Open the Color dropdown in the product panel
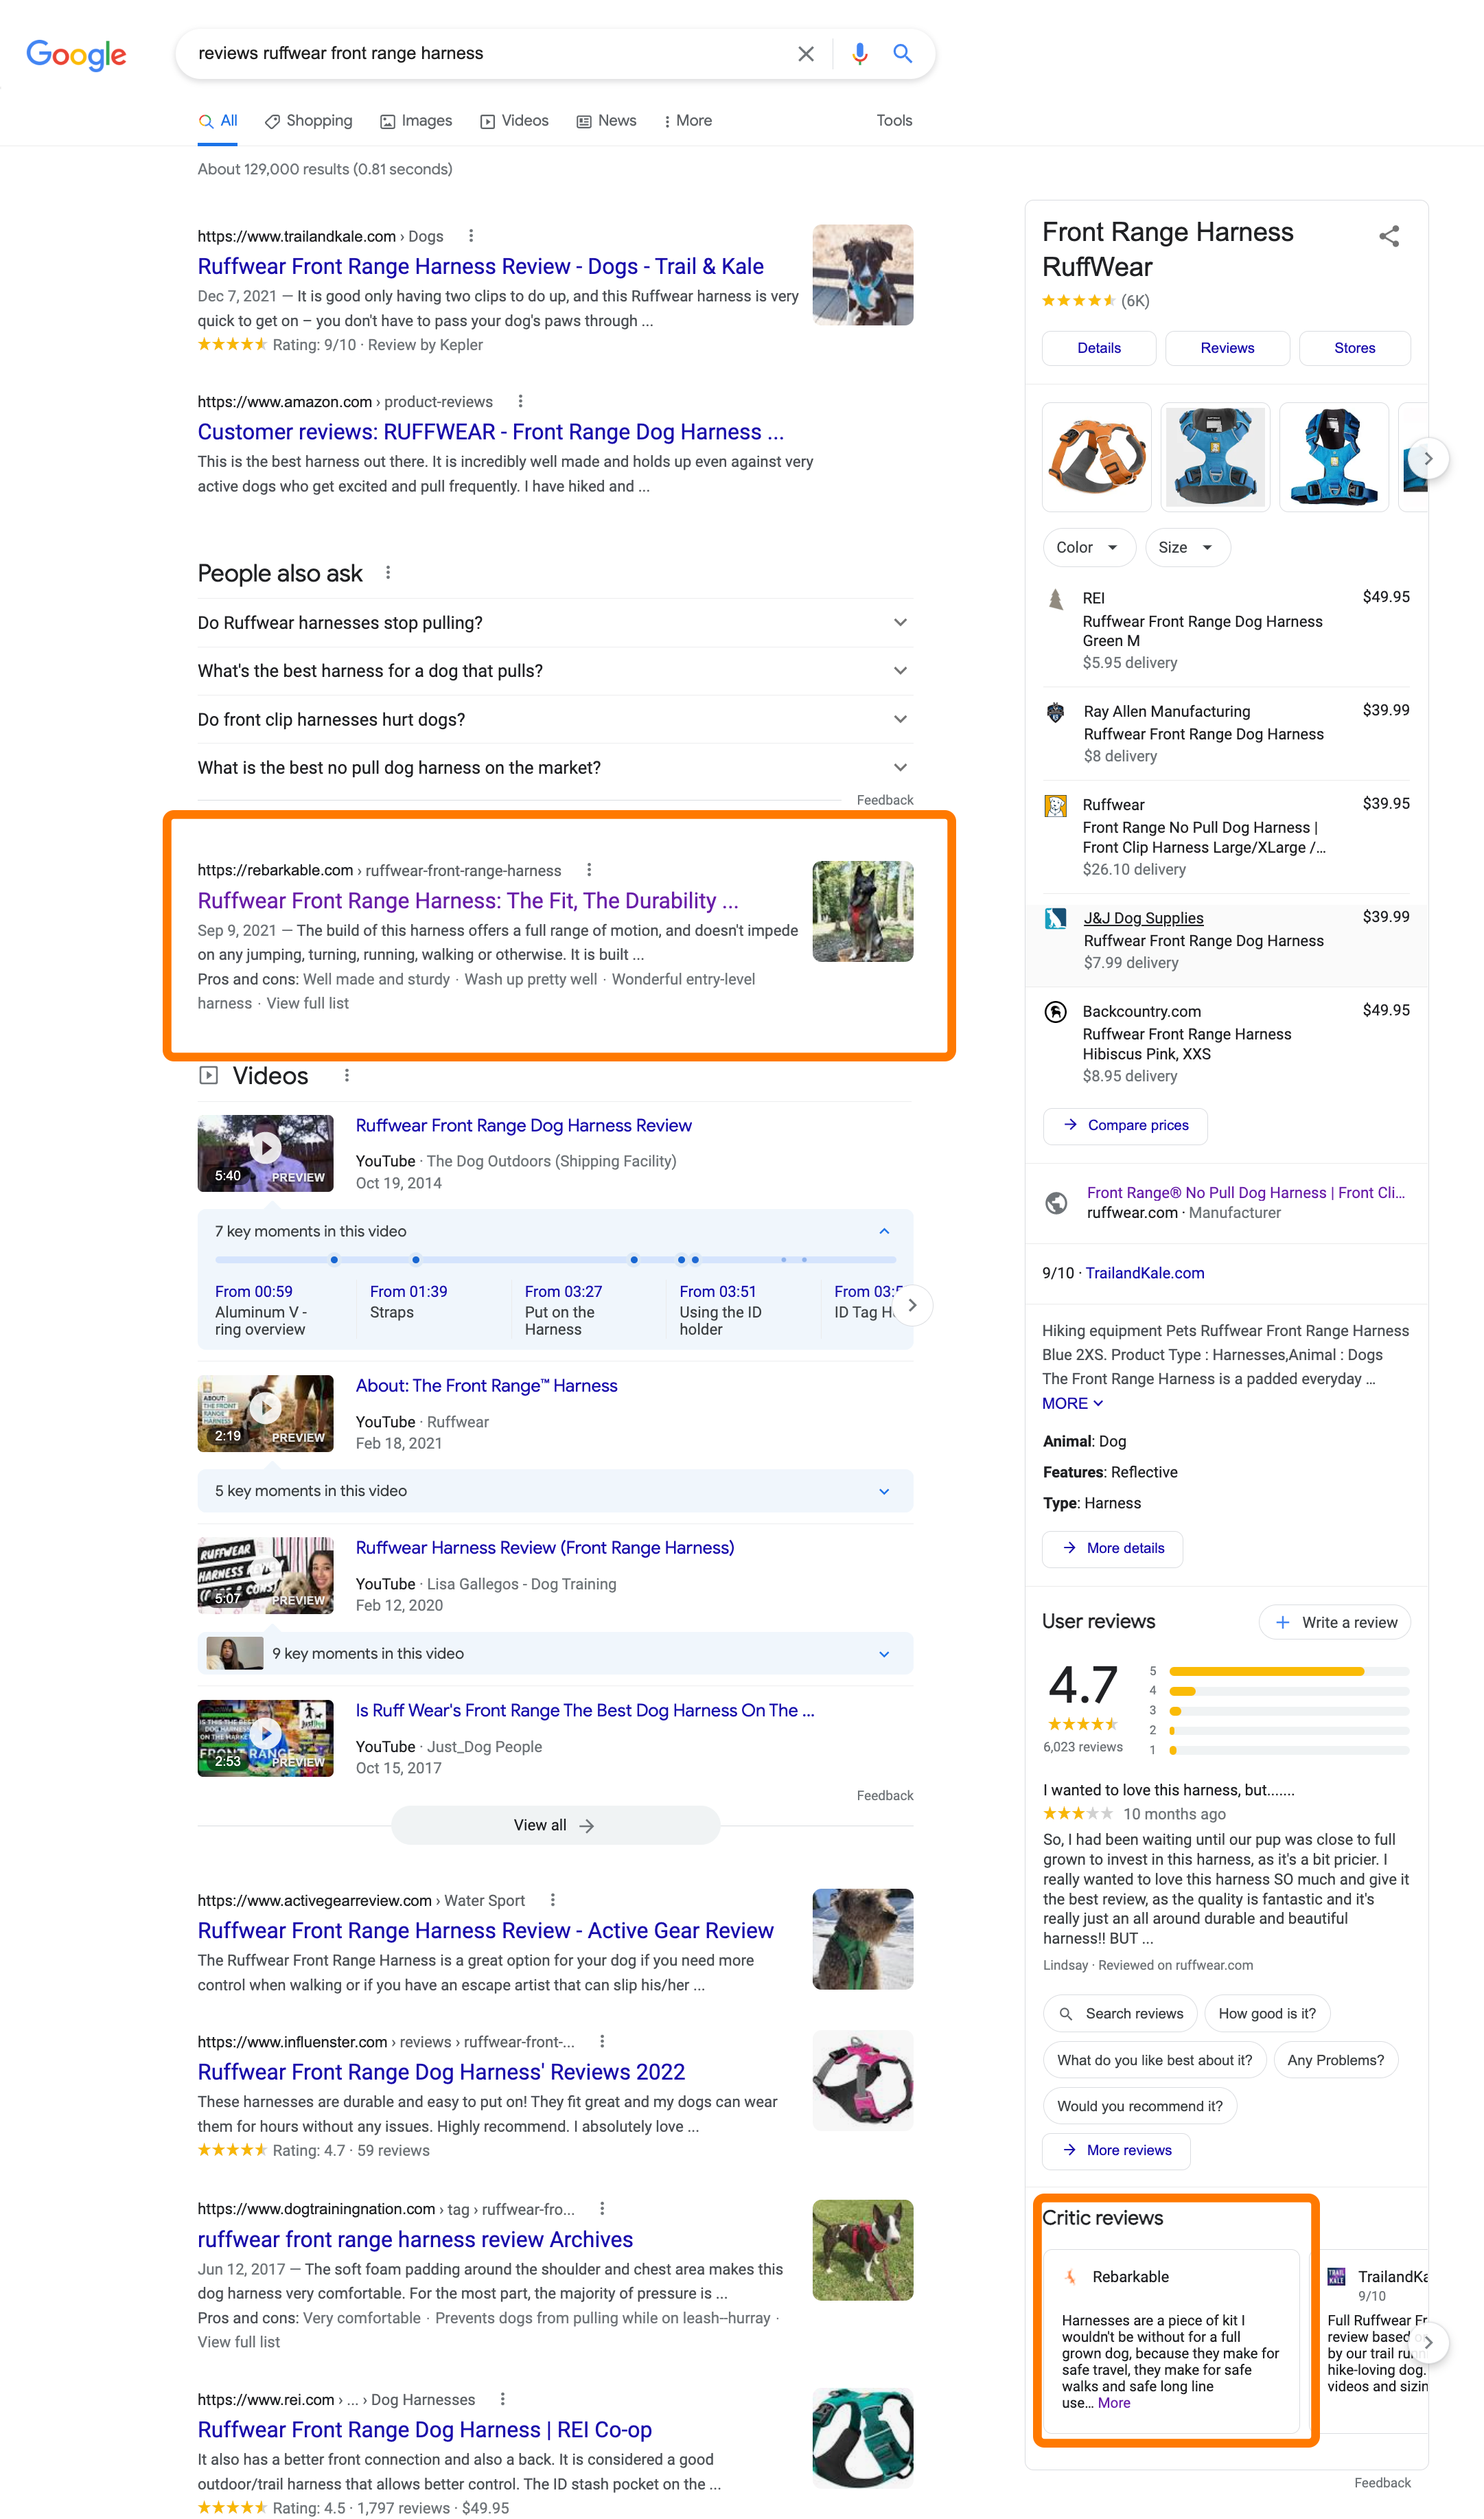Screen dimensions: 1484x2519 1088,547
